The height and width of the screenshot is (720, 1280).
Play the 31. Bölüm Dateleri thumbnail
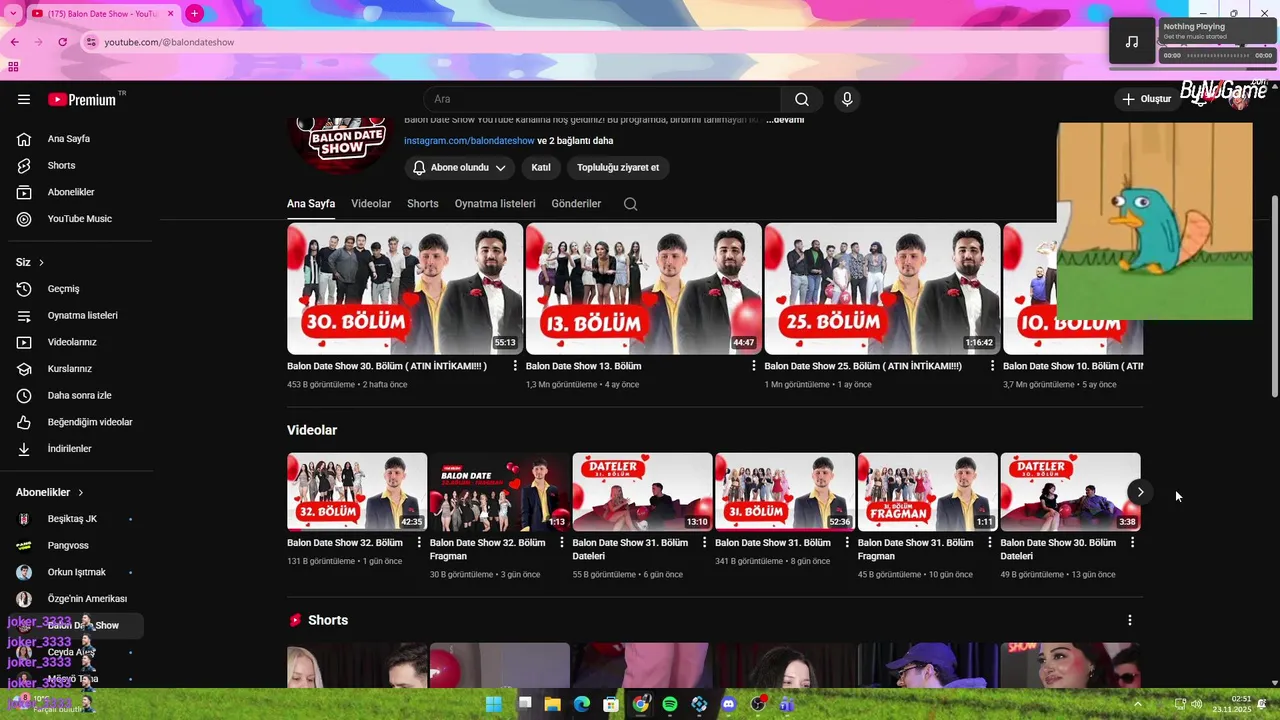pyautogui.click(x=642, y=491)
